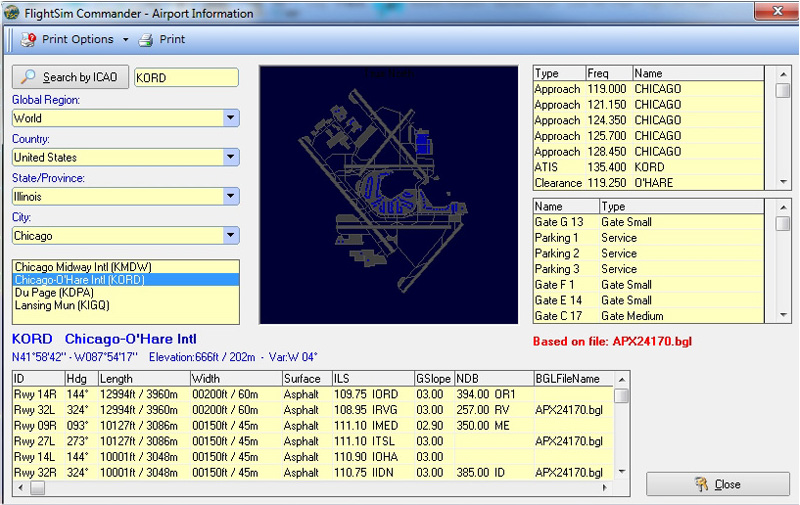Click the Search by ICAO button
This screenshot has width=800, height=505.
[70, 77]
